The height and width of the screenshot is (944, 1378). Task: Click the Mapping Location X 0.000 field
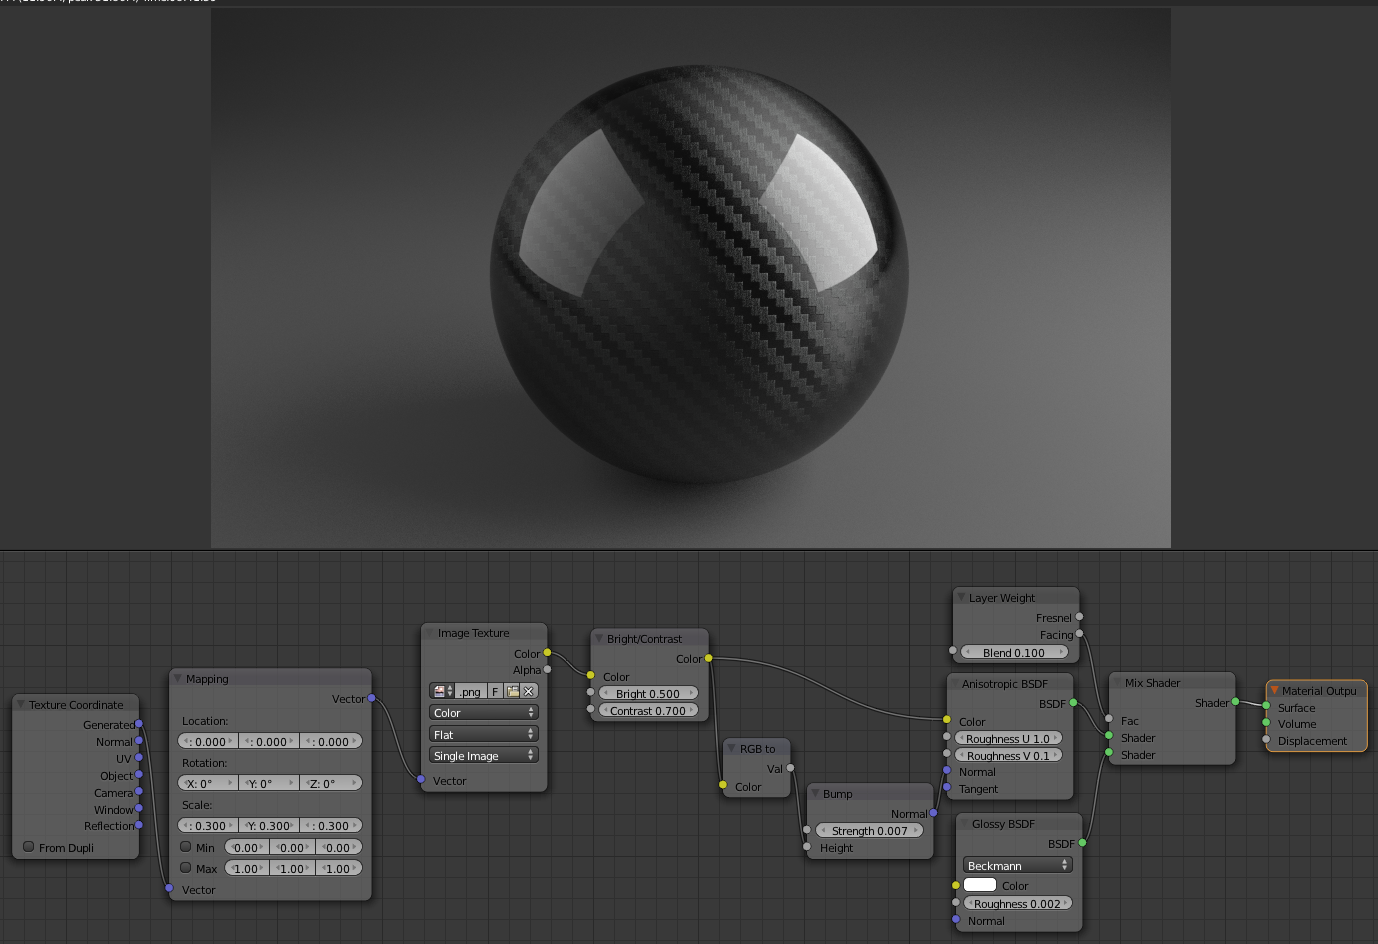pos(208,741)
